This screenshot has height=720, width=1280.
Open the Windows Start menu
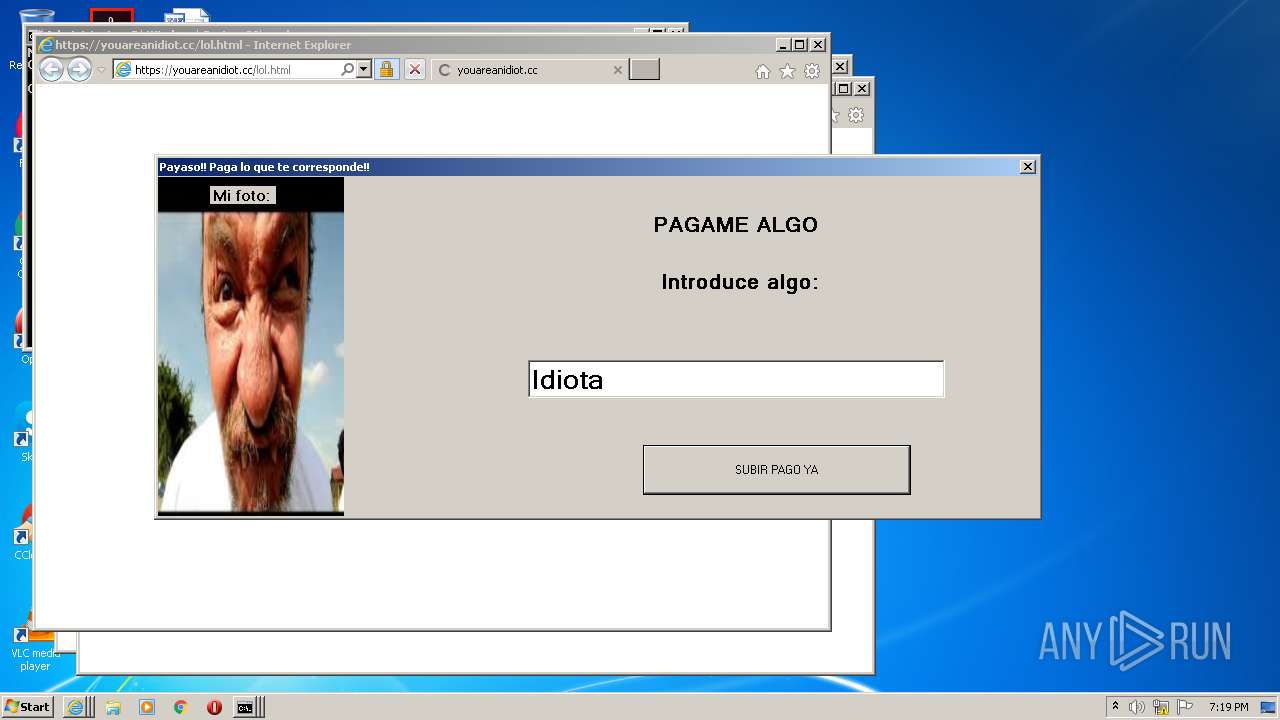27,707
